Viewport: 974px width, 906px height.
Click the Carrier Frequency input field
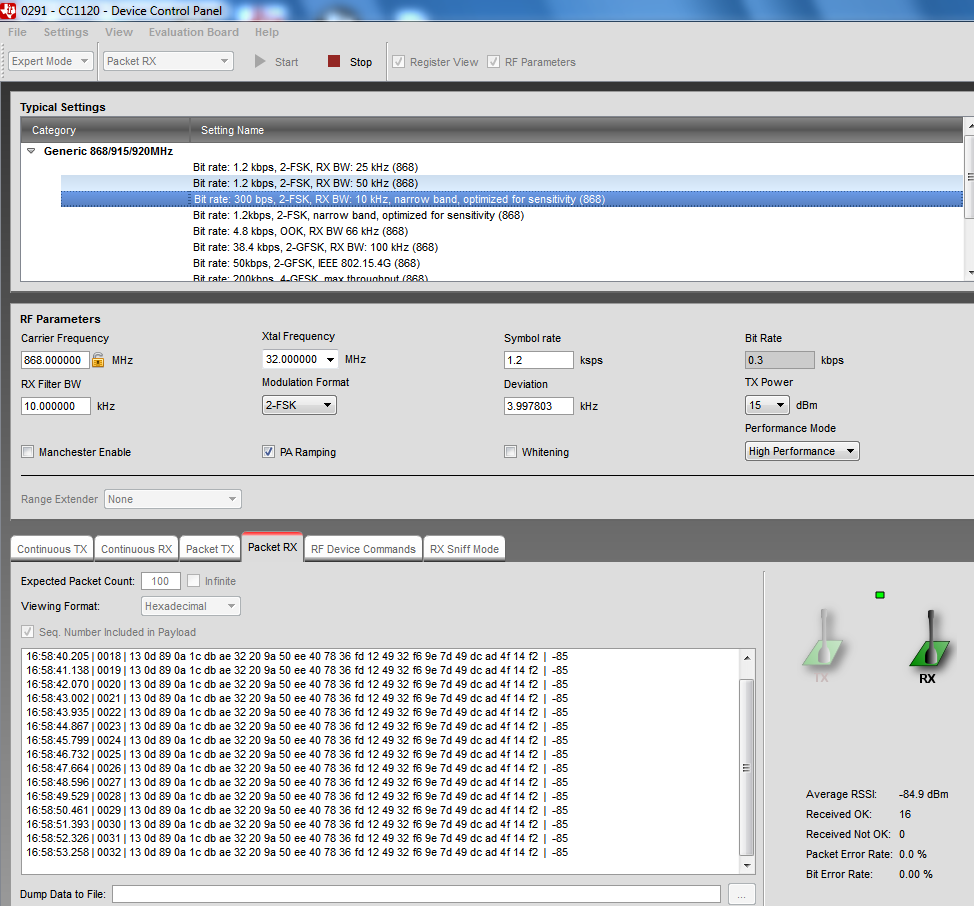coord(55,360)
